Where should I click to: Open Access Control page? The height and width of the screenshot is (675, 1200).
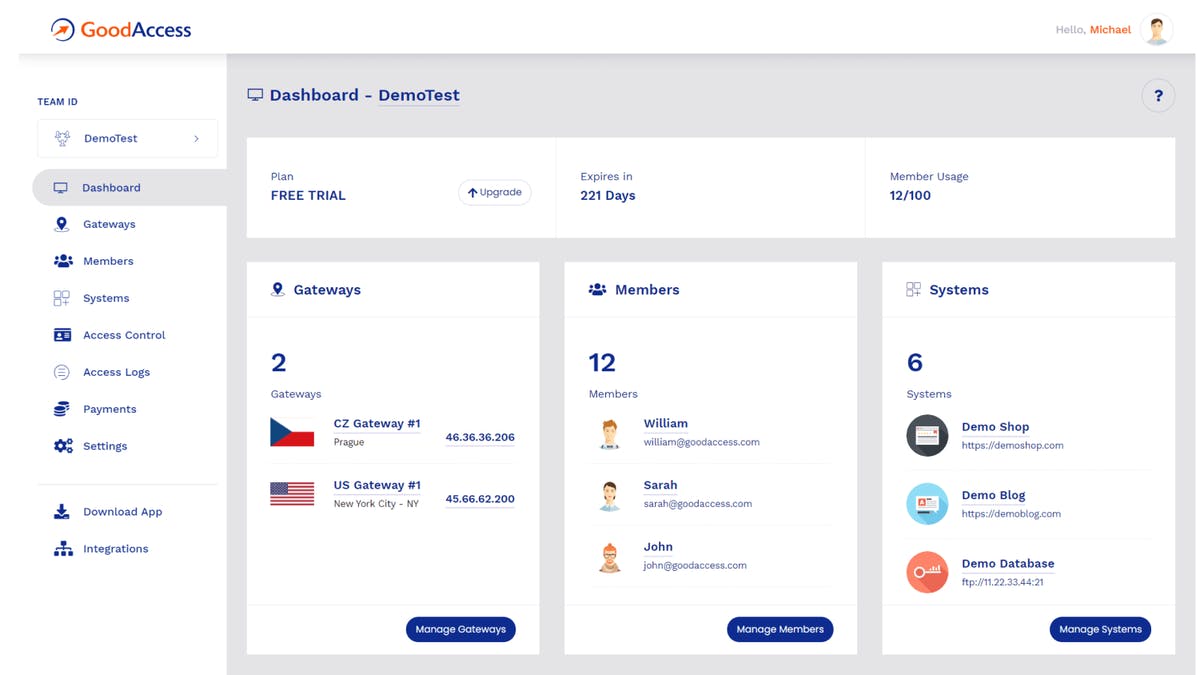pyautogui.click(x=124, y=335)
